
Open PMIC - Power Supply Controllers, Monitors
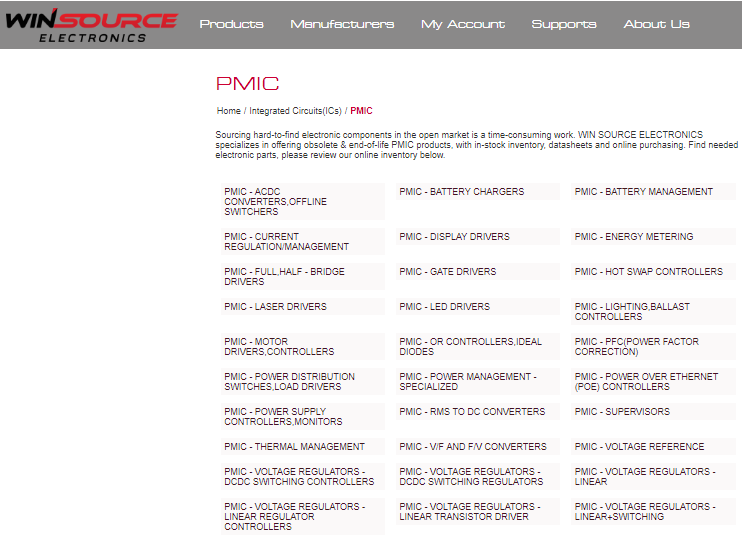303,416
